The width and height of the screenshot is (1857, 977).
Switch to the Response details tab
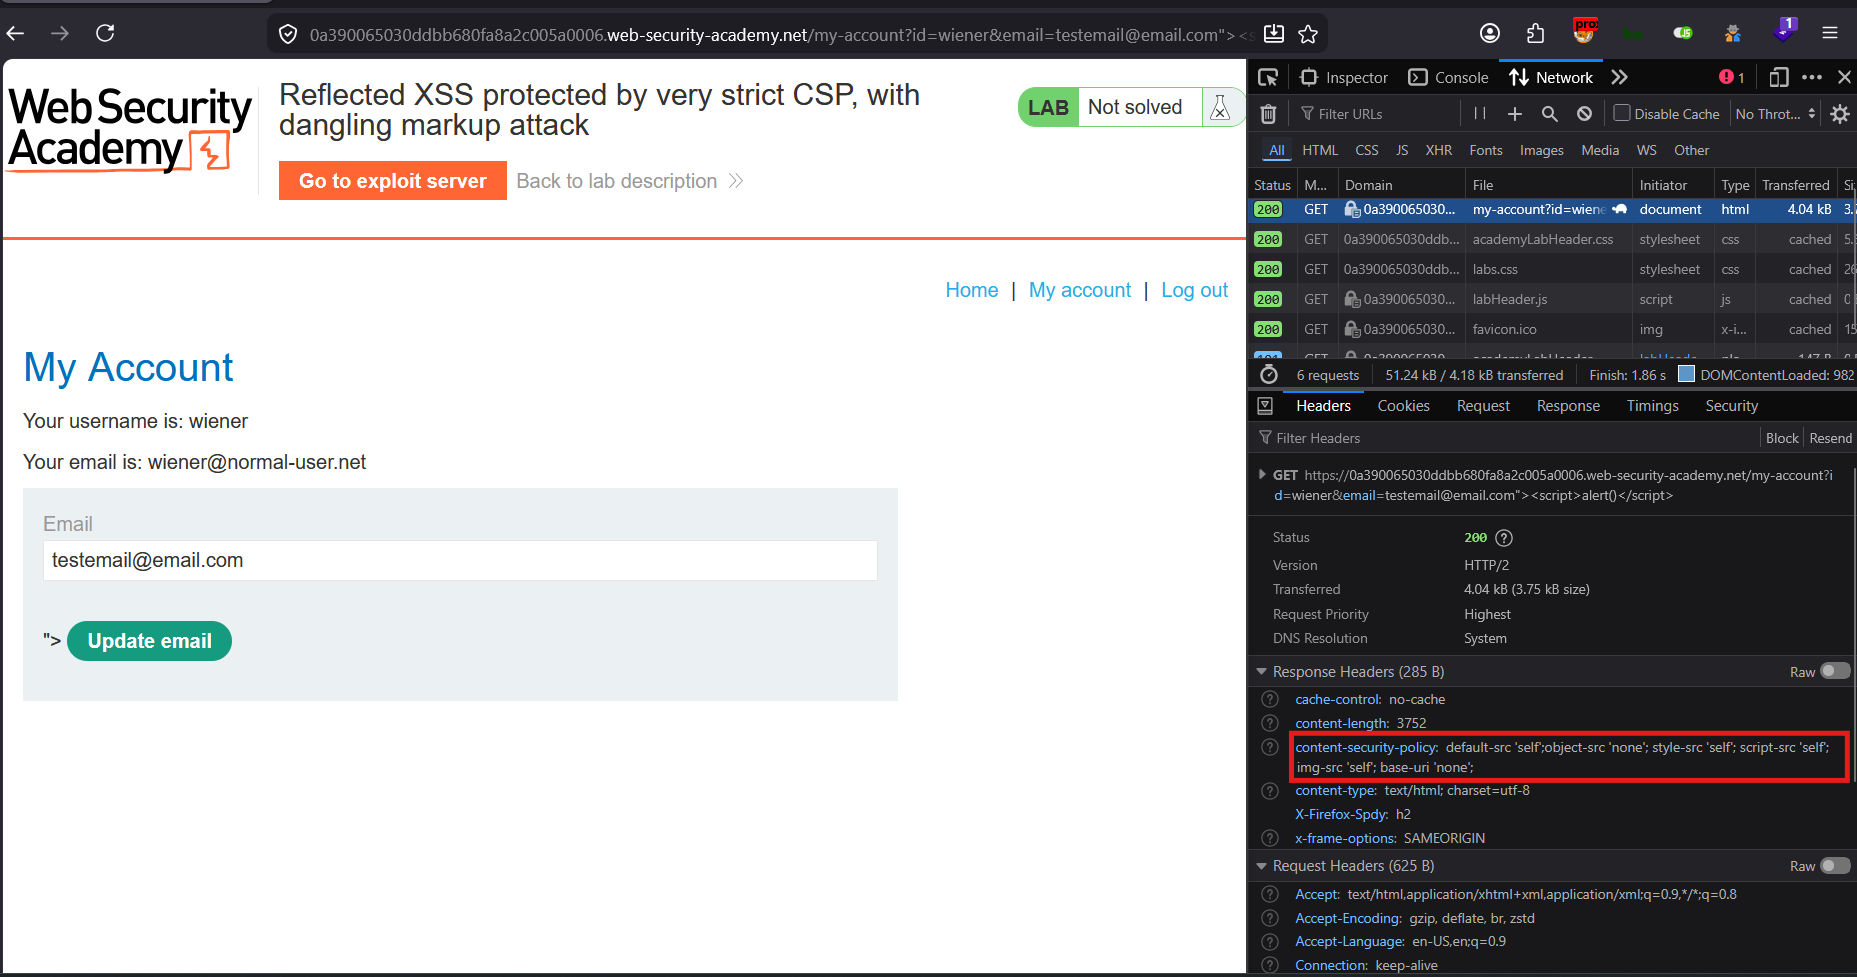pyautogui.click(x=1568, y=406)
